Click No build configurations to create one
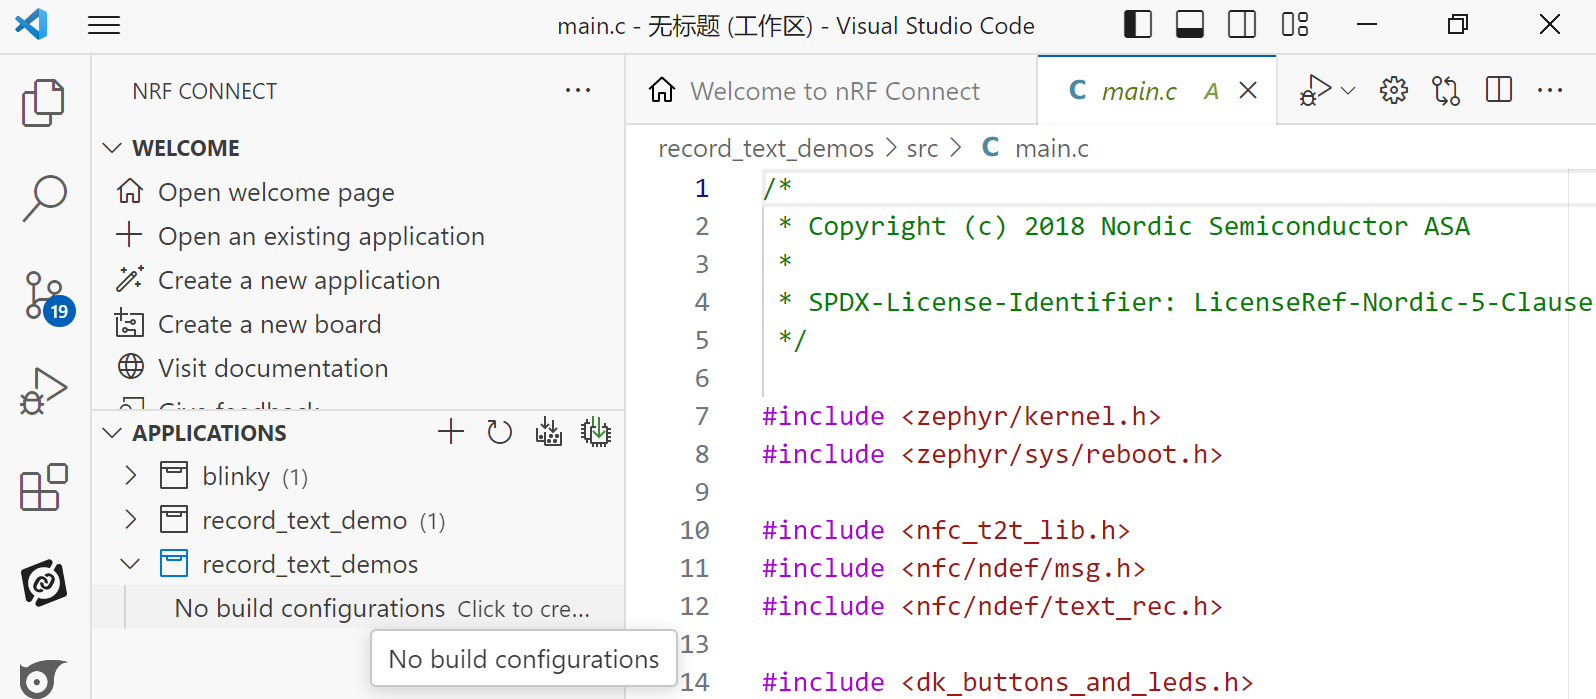The height and width of the screenshot is (699, 1596). (358, 608)
